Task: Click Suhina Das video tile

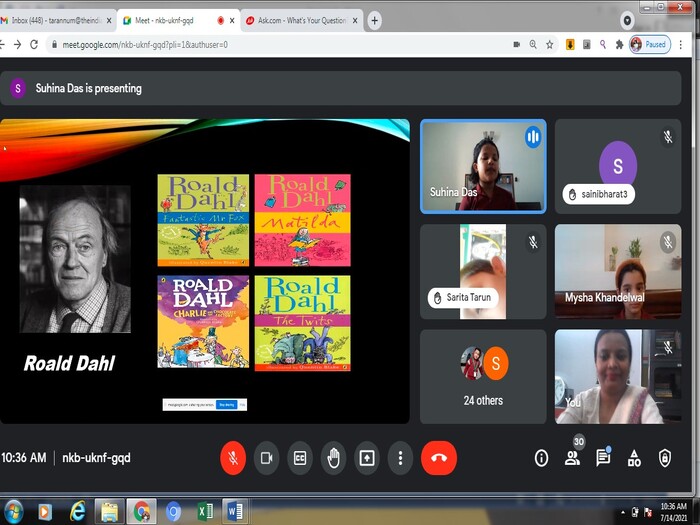Action: pos(483,166)
